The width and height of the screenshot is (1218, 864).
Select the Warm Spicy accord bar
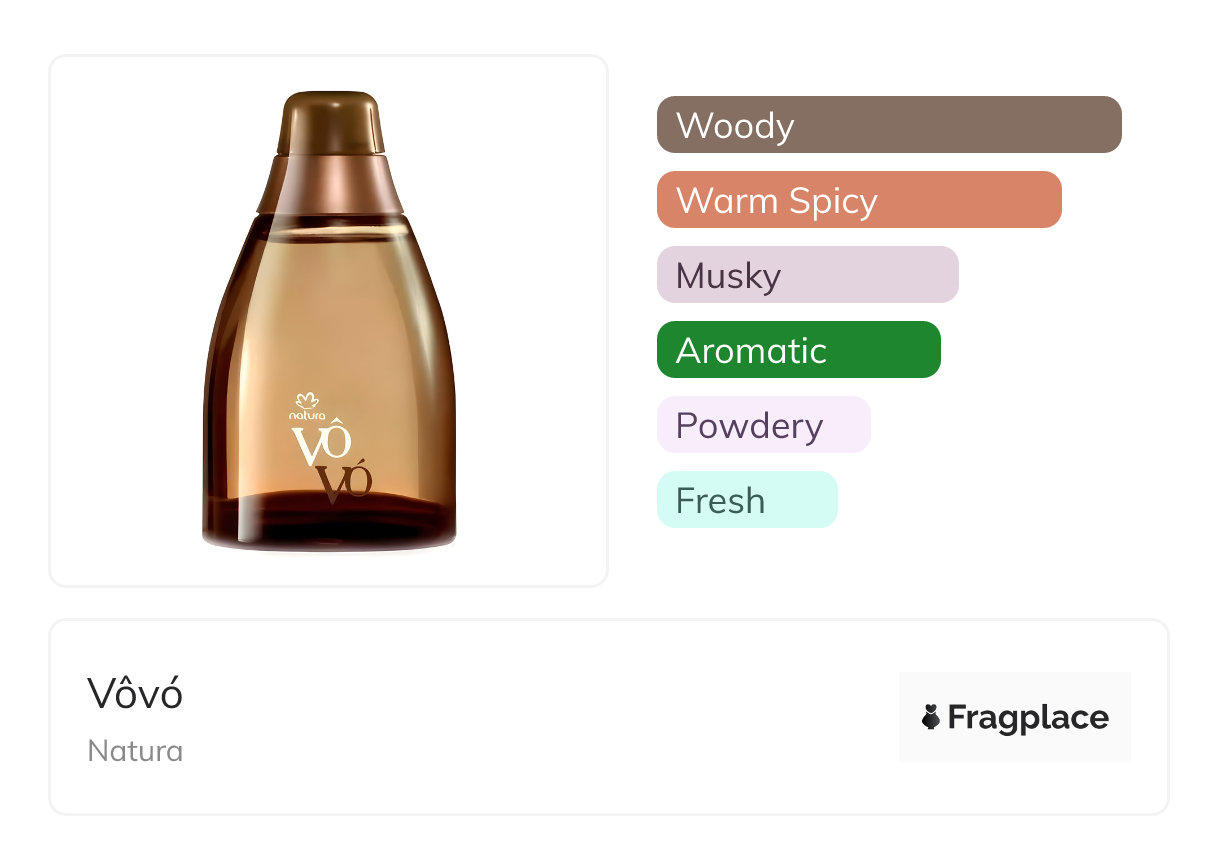click(858, 200)
